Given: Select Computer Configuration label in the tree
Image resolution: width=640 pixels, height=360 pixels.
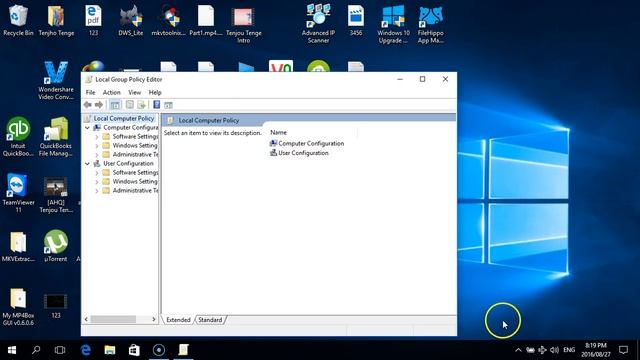Looking at the screenshot, I should pyautogui.click(x=131, y=127).
